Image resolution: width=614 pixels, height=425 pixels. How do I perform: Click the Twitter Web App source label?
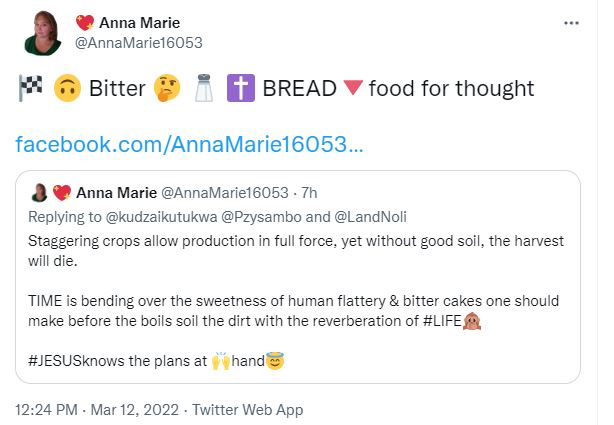pos(247,409)
